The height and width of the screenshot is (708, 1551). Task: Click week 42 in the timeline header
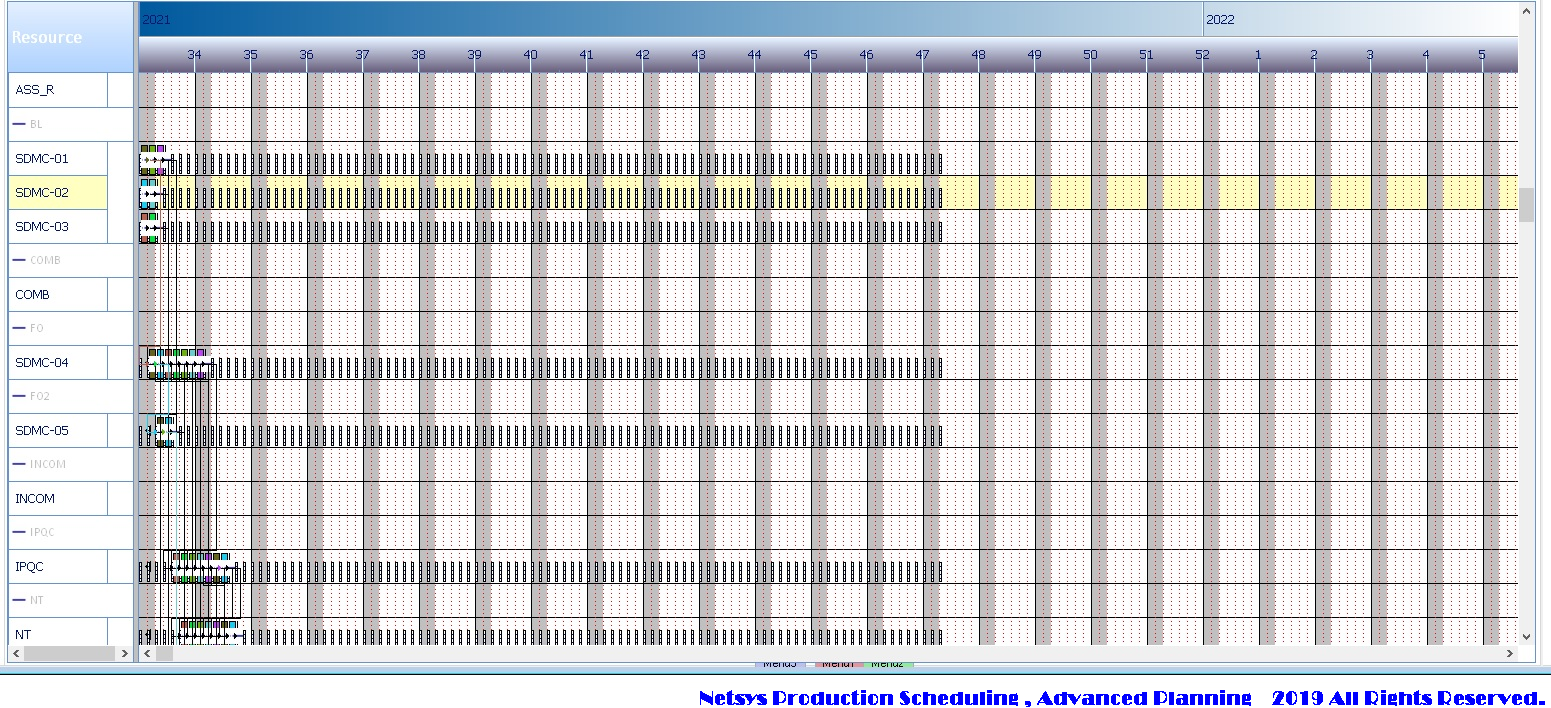[642, 55]
